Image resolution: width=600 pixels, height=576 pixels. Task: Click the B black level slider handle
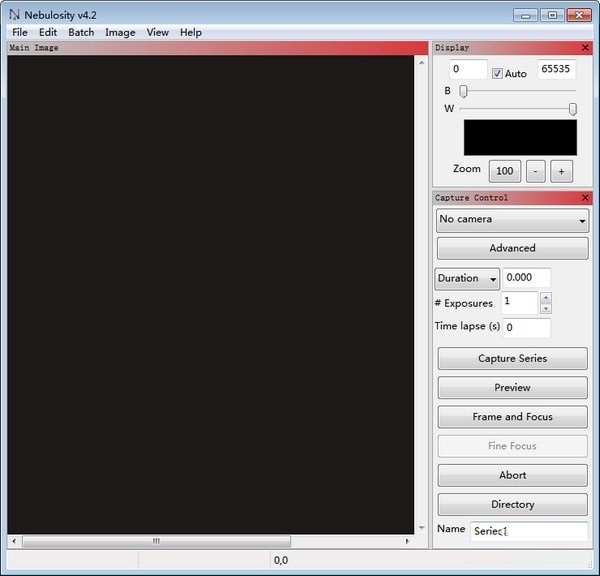[x=463, y=91]
